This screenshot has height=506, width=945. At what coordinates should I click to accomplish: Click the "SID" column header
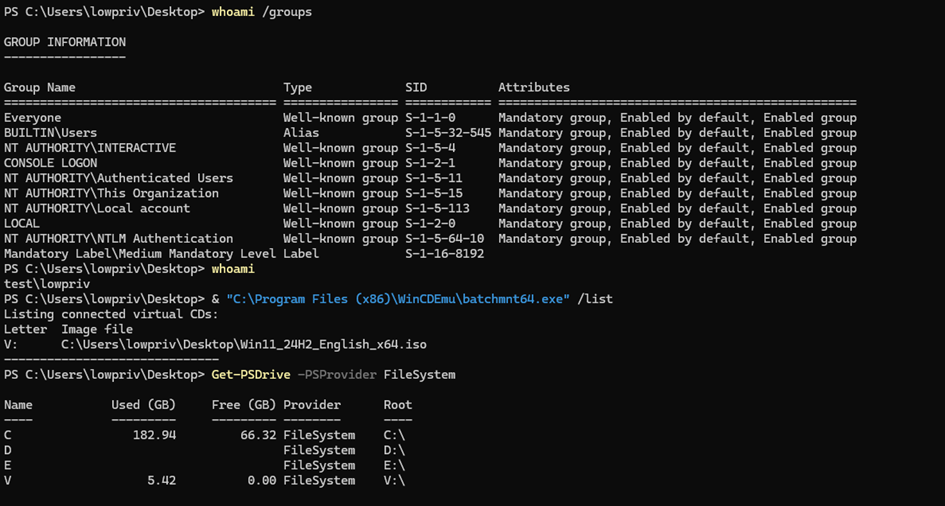point(416,87)
